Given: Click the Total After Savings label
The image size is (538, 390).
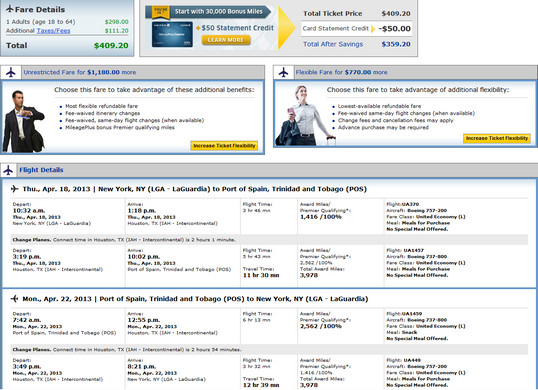Looking at the screenshot, I should pyautogui.click(x=333, y=44).
